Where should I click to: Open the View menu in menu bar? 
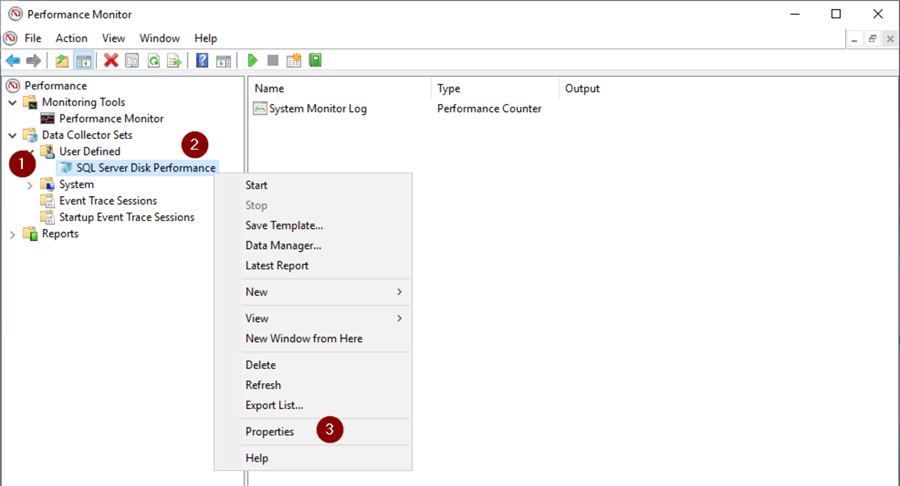[114, 38]
